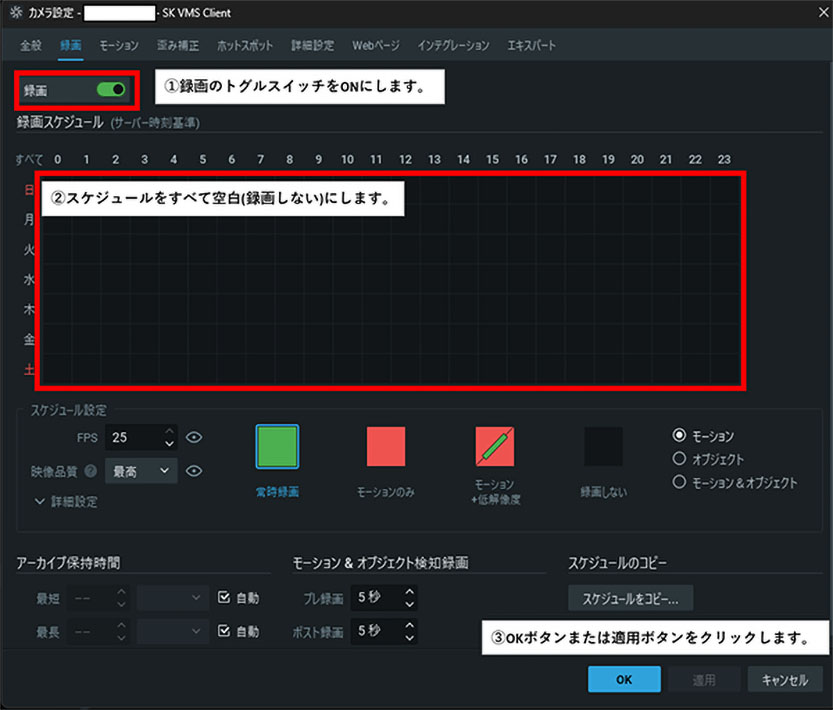833x710 pixels.
Task: Select the モーション radio button
Action: (679, 435)
